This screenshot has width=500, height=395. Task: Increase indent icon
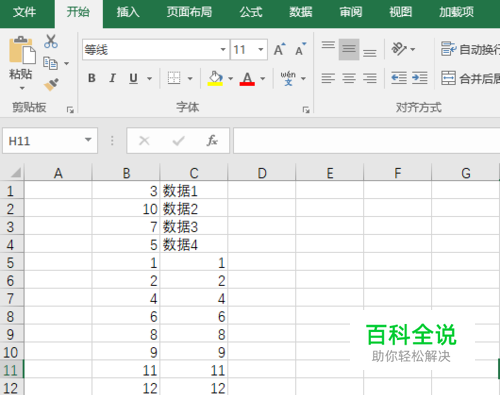pyautogui.click(x=420, y=78)
